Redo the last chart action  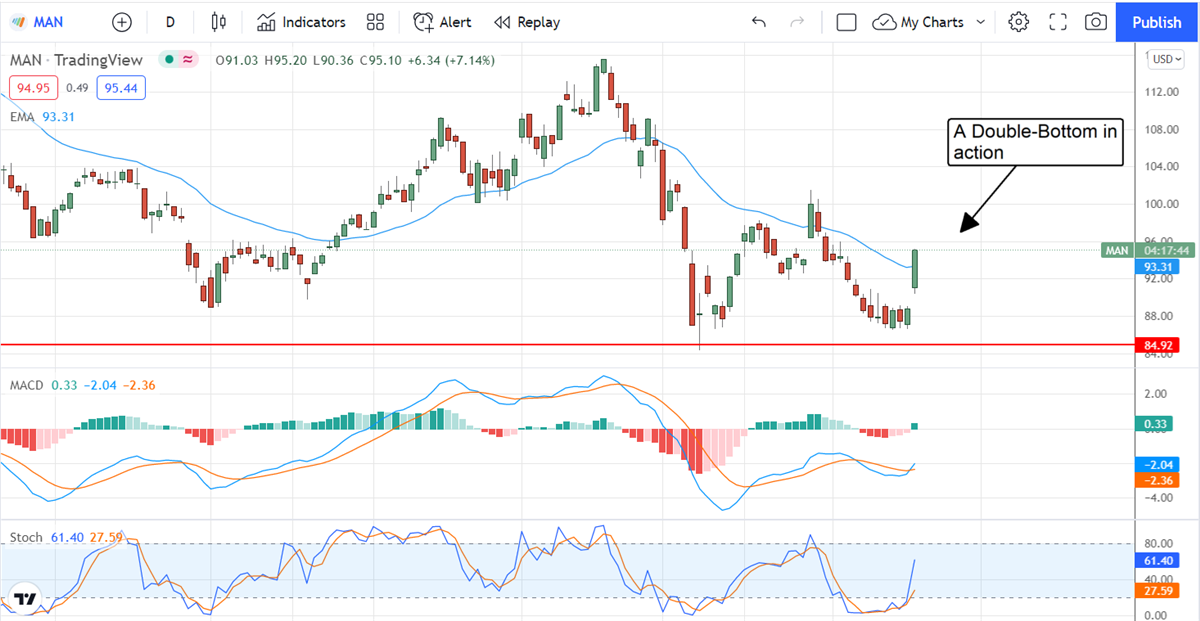797,22
